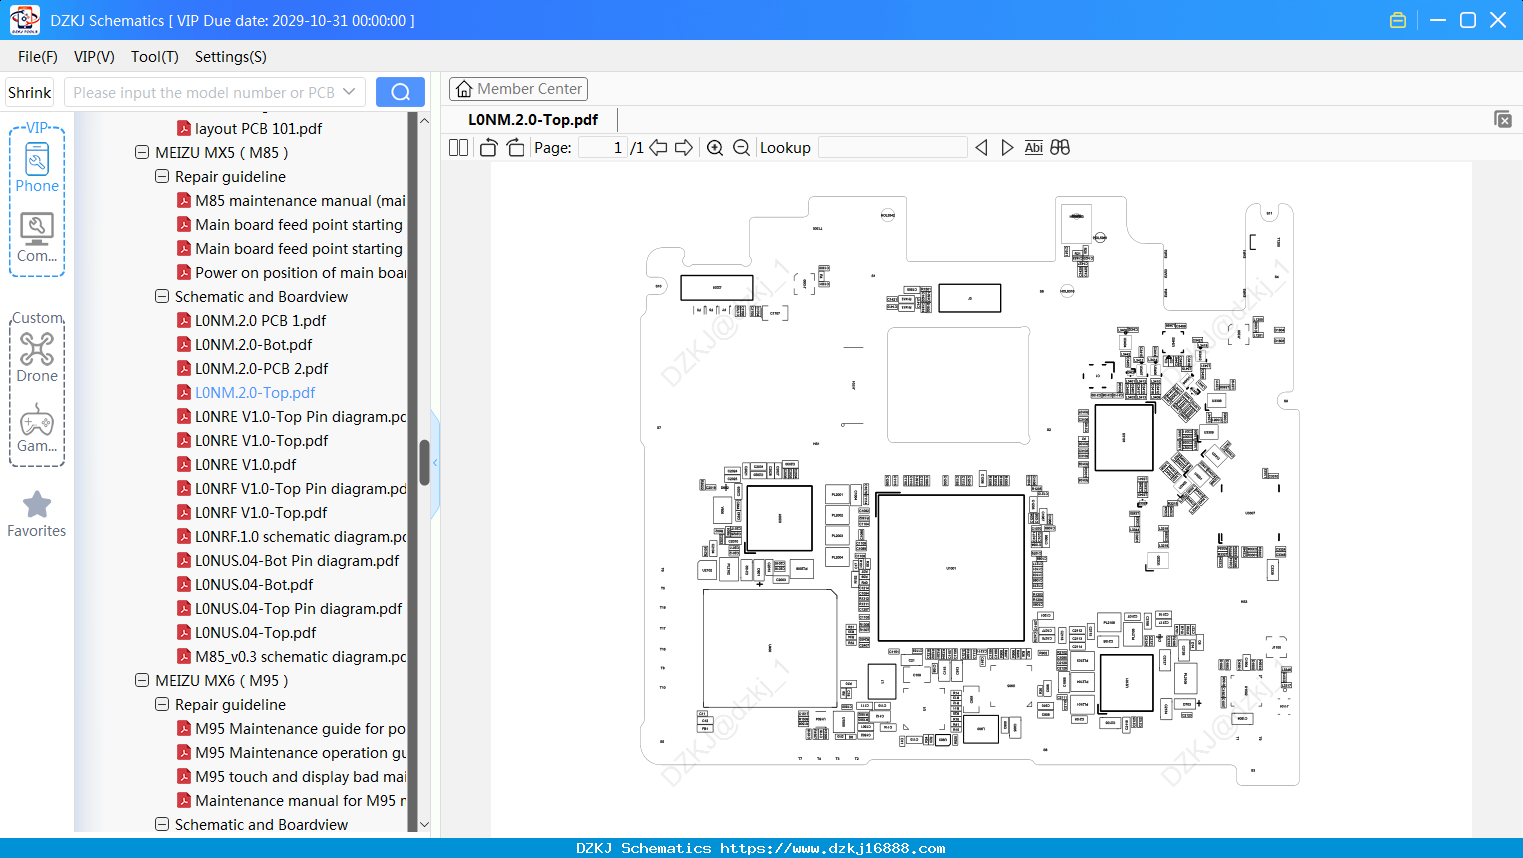Collapse the MEIZU MX5 ( M85 ) node

(142, 153)
